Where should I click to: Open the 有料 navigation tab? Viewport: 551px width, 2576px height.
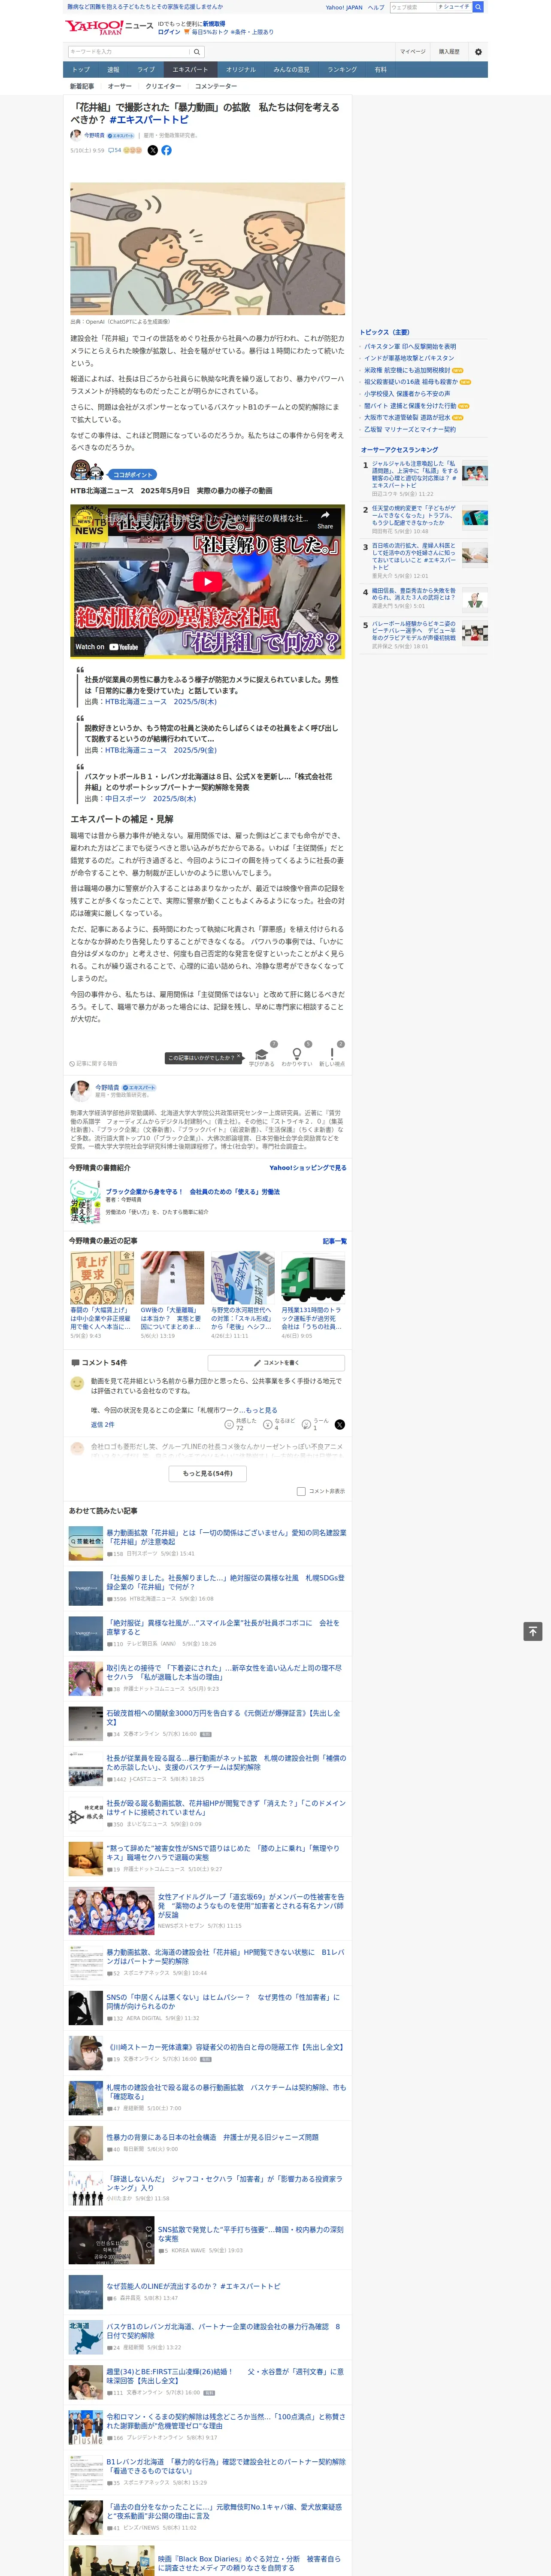[380, 70]
